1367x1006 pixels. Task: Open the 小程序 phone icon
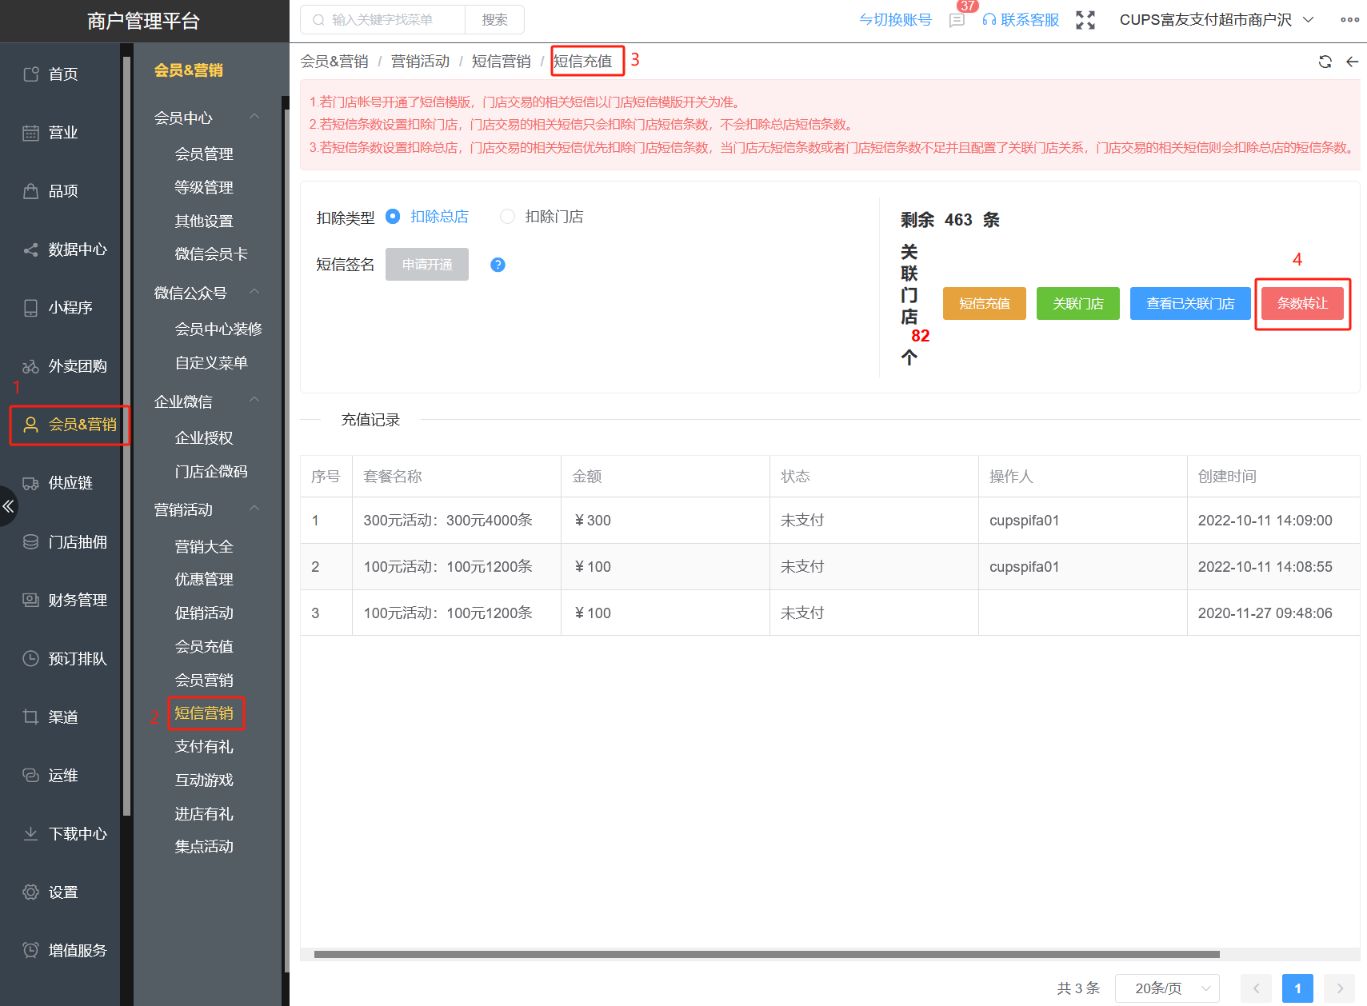(x=31, y=308)
